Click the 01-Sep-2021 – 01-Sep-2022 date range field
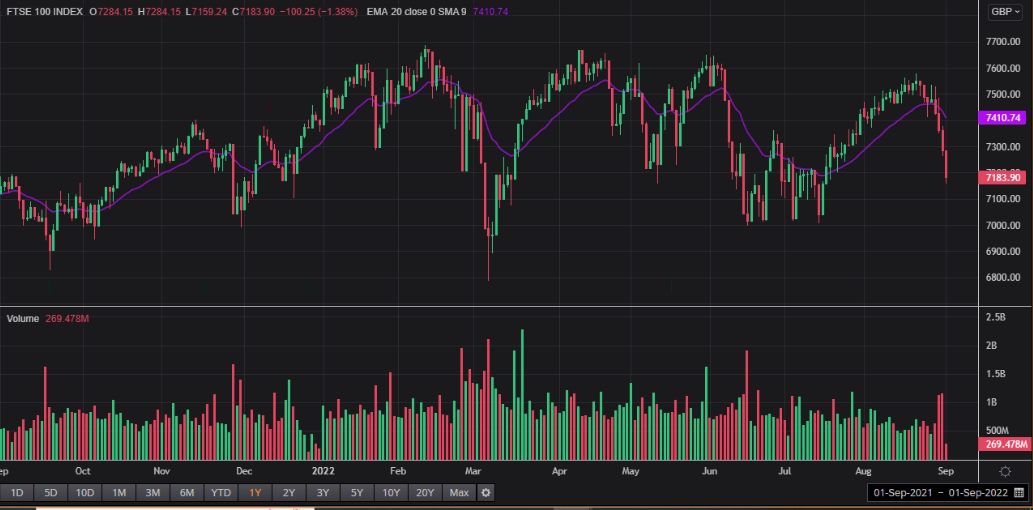 point(947,493)
